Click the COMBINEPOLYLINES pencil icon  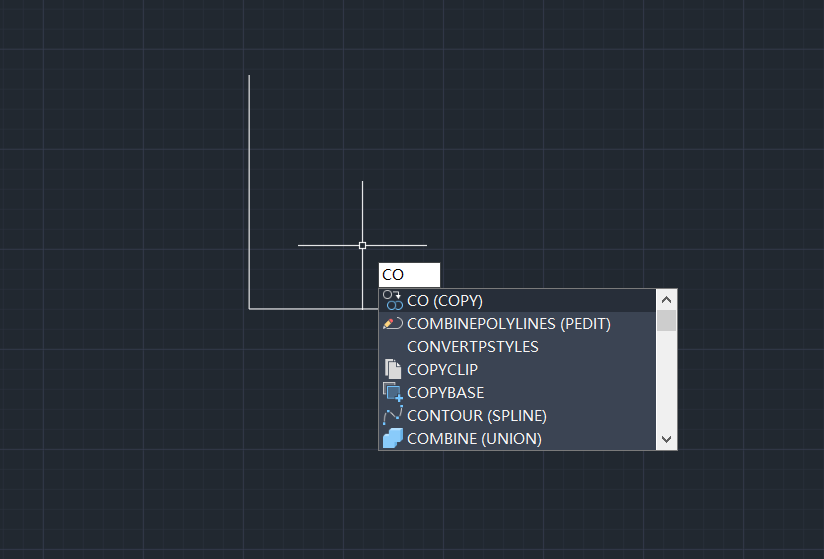392,323
